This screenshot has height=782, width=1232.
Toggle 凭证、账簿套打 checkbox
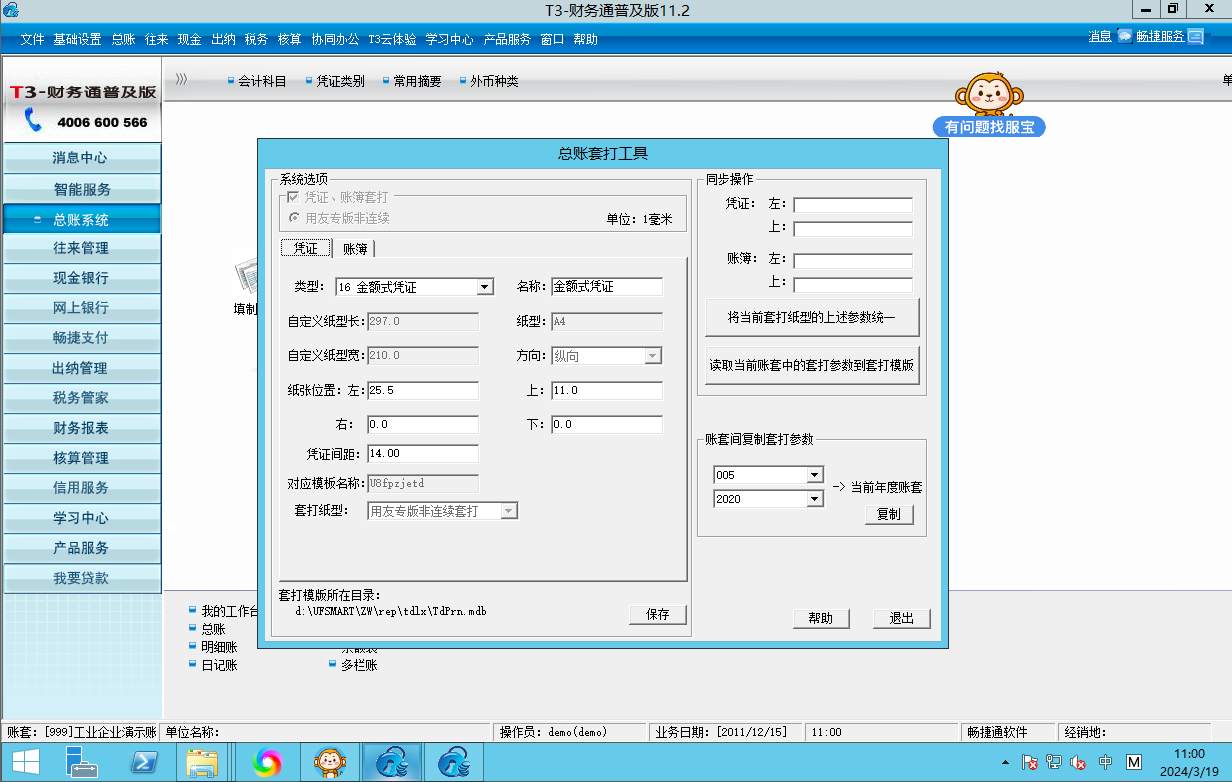(x=293, y=198)
